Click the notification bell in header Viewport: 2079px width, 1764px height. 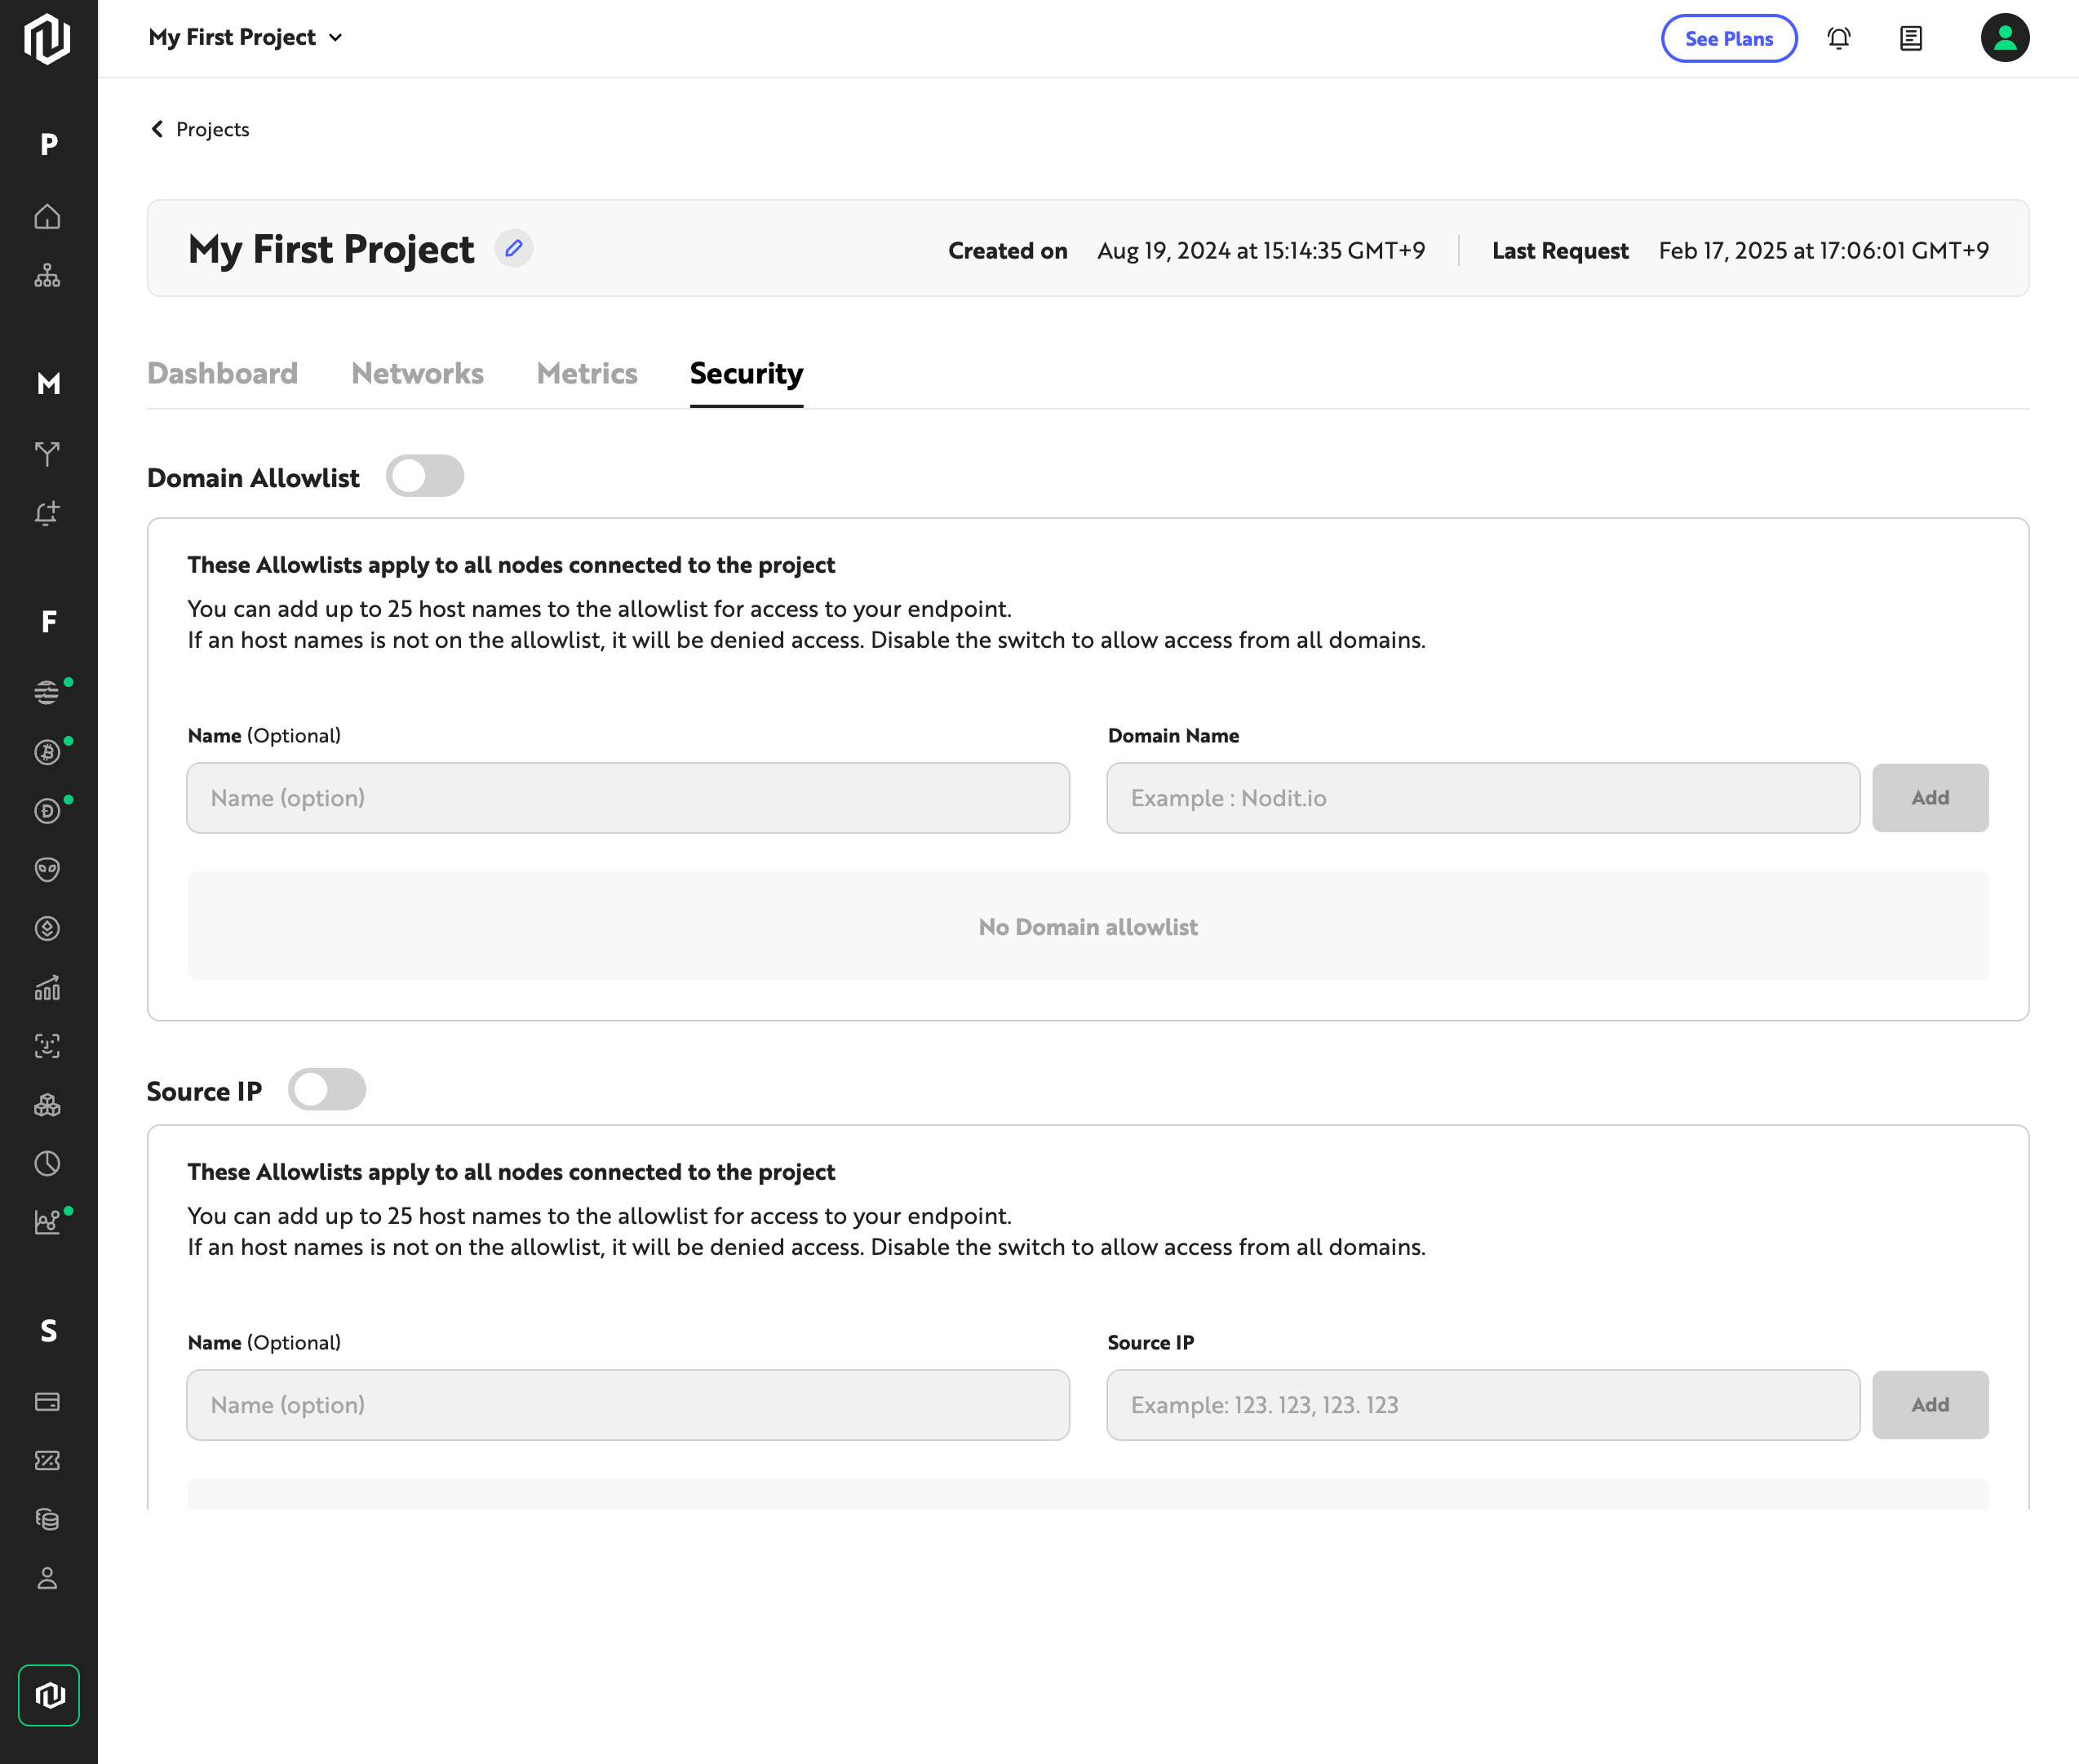(1838, 38)
